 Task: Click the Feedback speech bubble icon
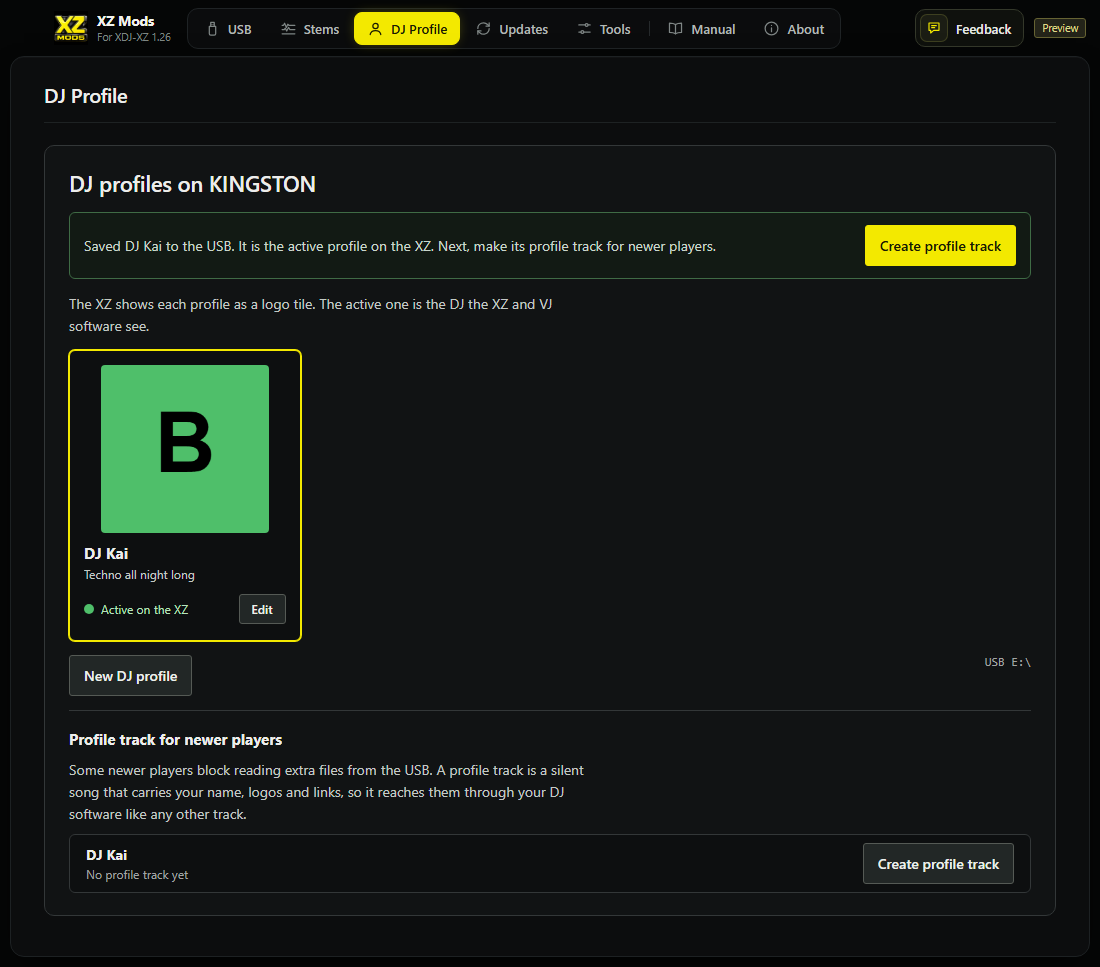[934, 28]
